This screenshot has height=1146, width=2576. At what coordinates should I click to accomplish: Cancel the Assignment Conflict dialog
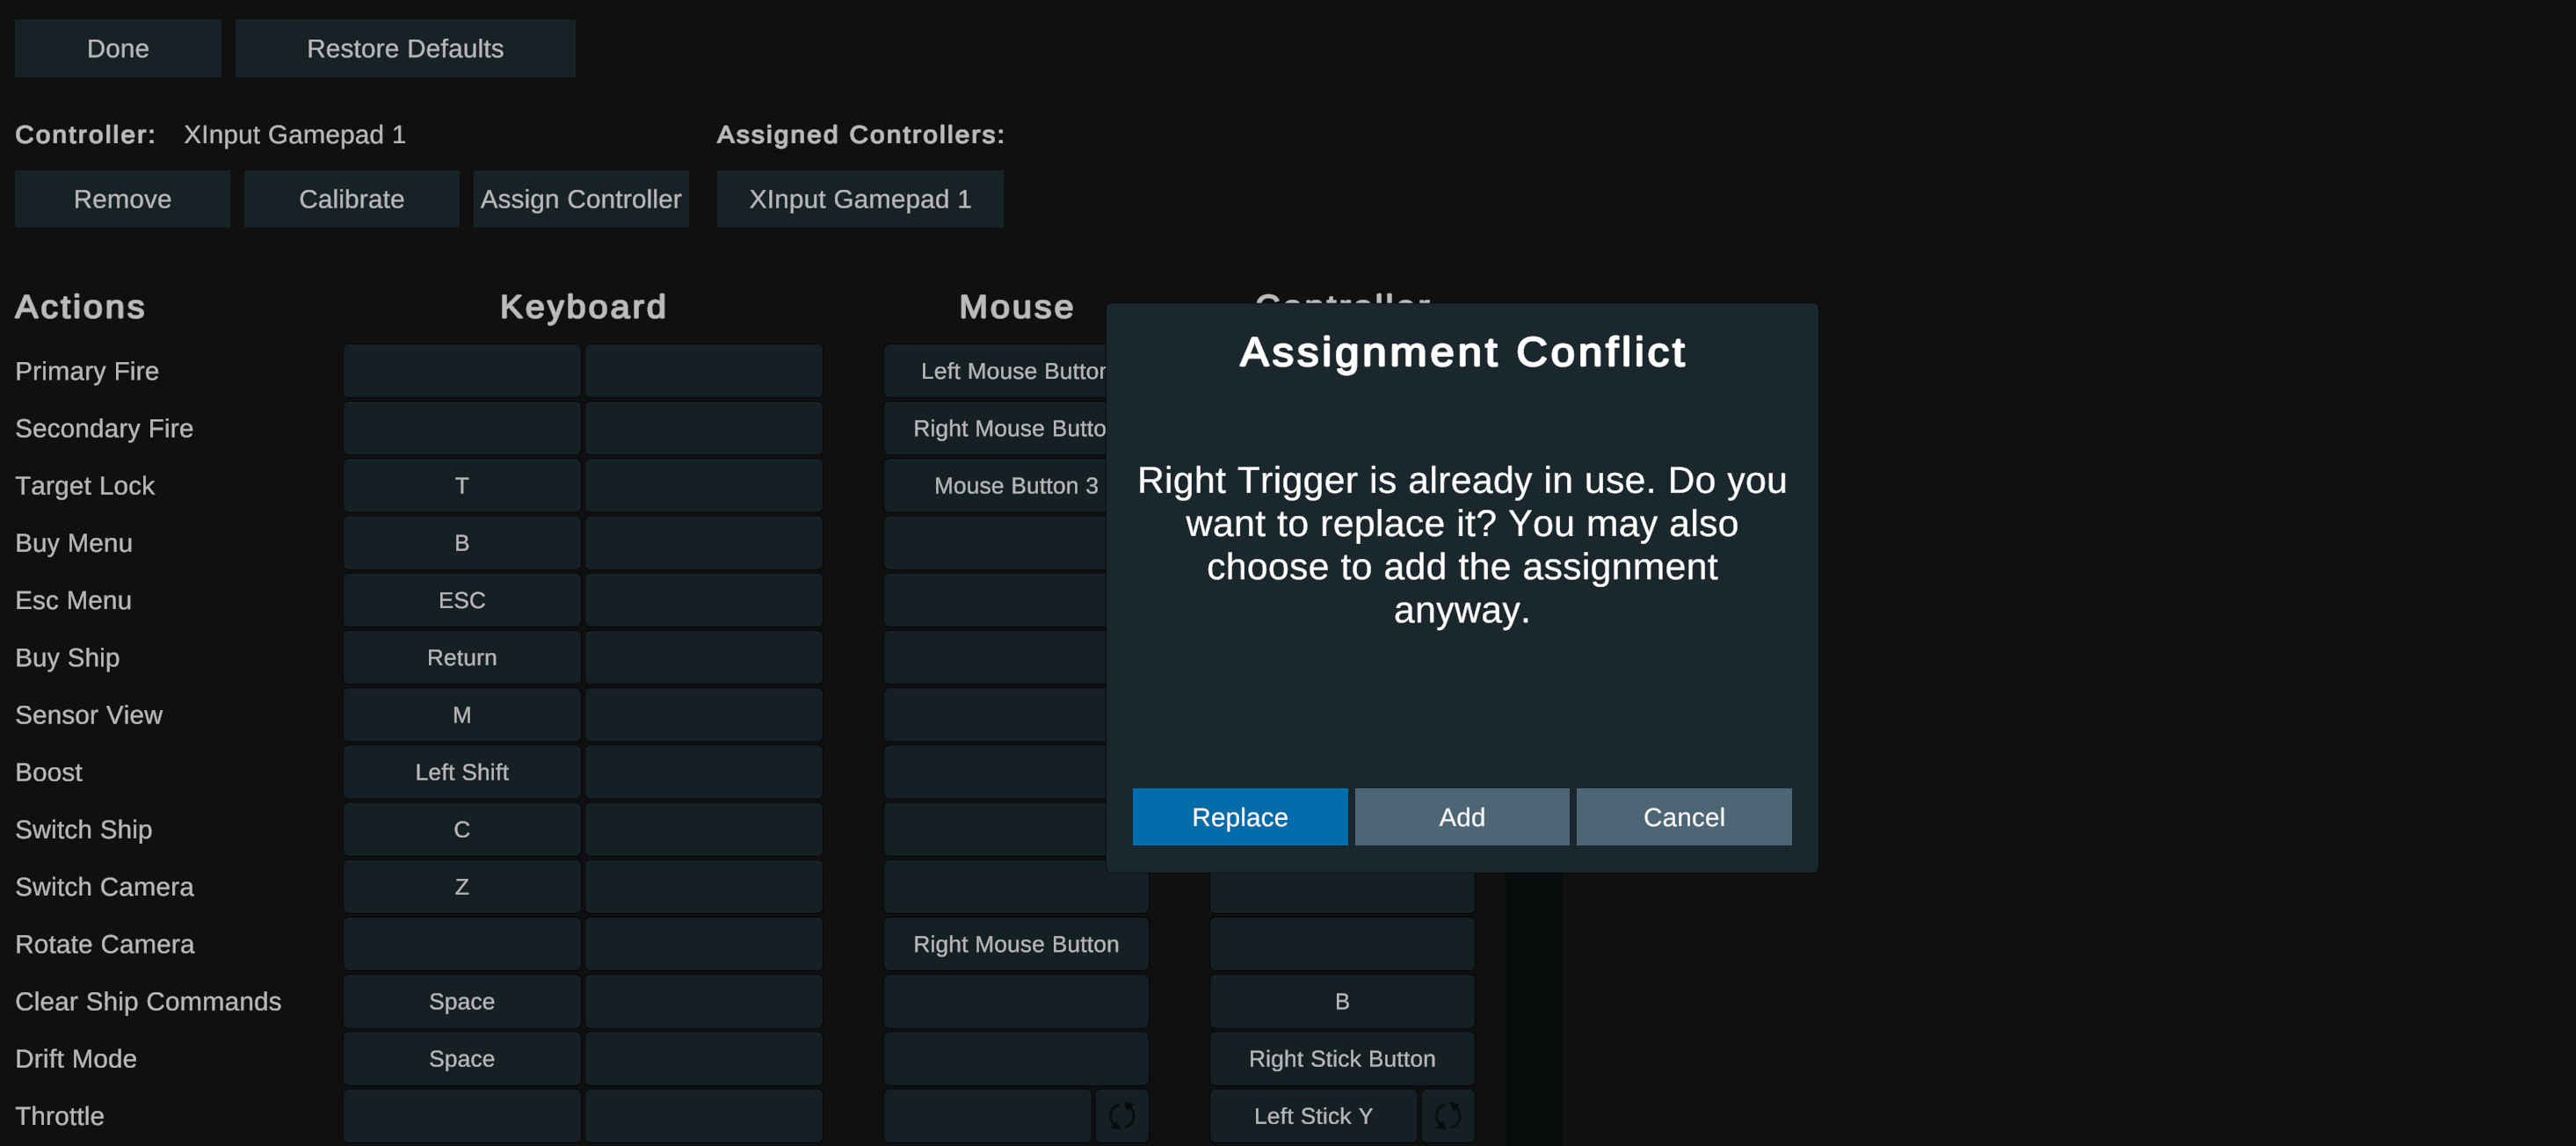(1683, 817)
